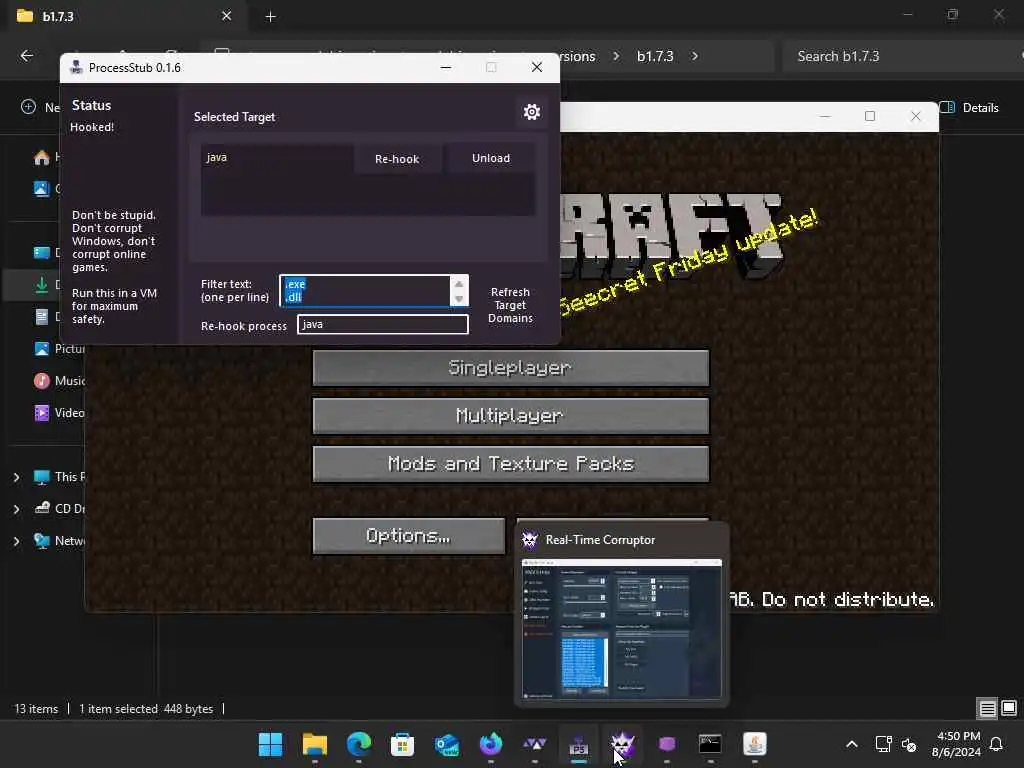Open the ProcessStub settings gear
1024x768 pixels.
(532, 112)
